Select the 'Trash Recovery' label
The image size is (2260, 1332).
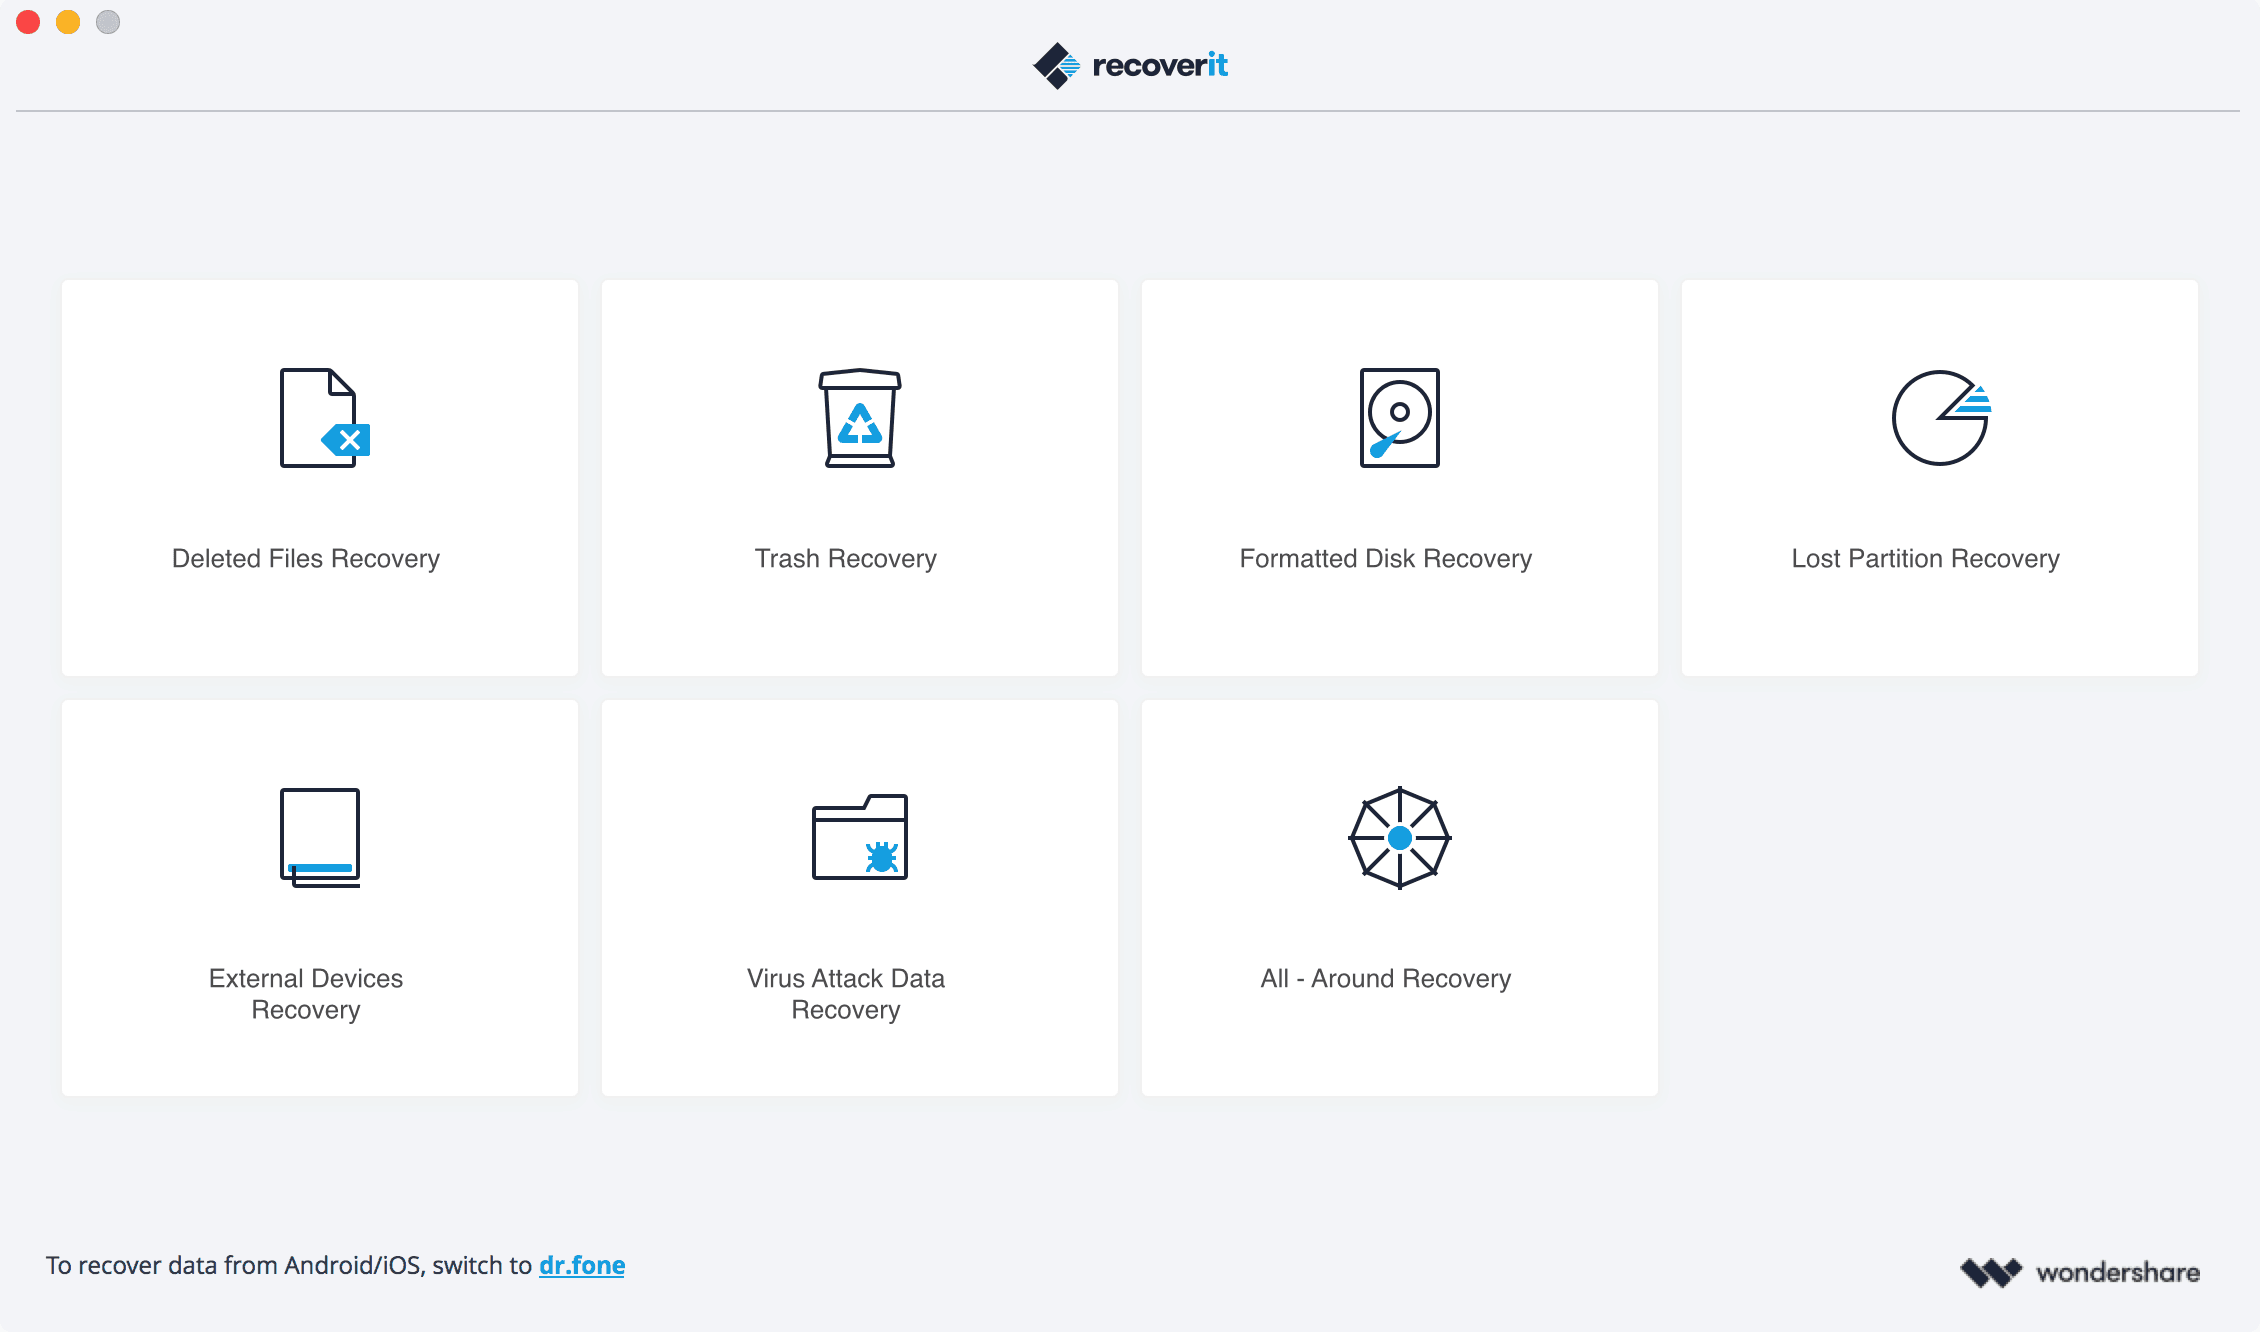point(846,558)
